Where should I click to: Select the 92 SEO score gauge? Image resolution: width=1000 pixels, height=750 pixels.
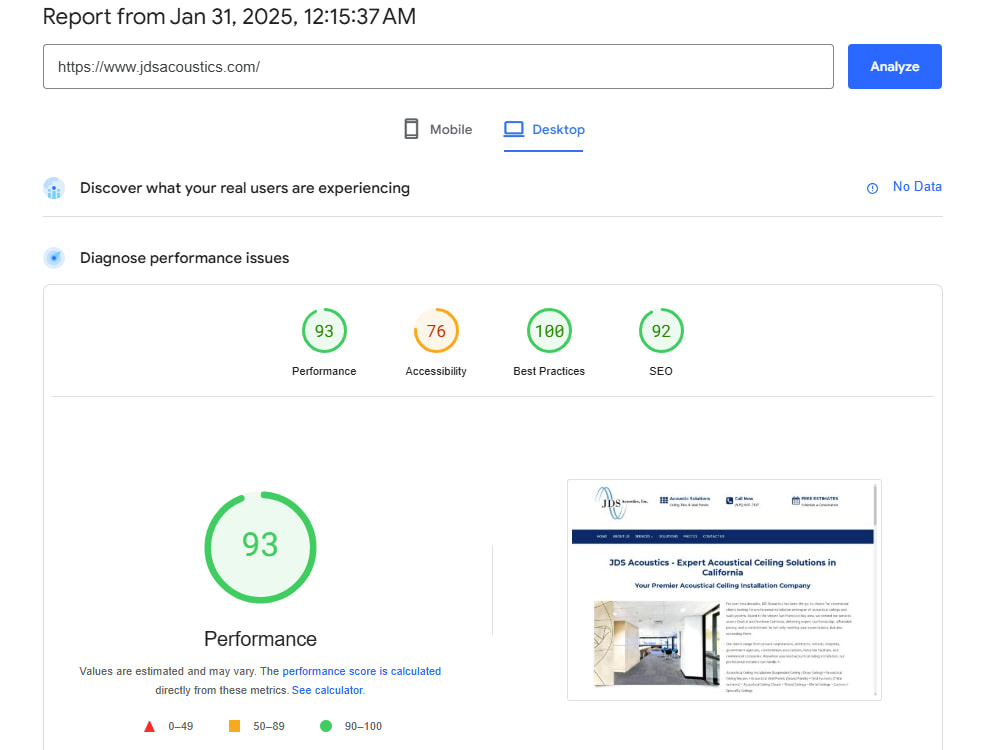click(x=661, y=331)
